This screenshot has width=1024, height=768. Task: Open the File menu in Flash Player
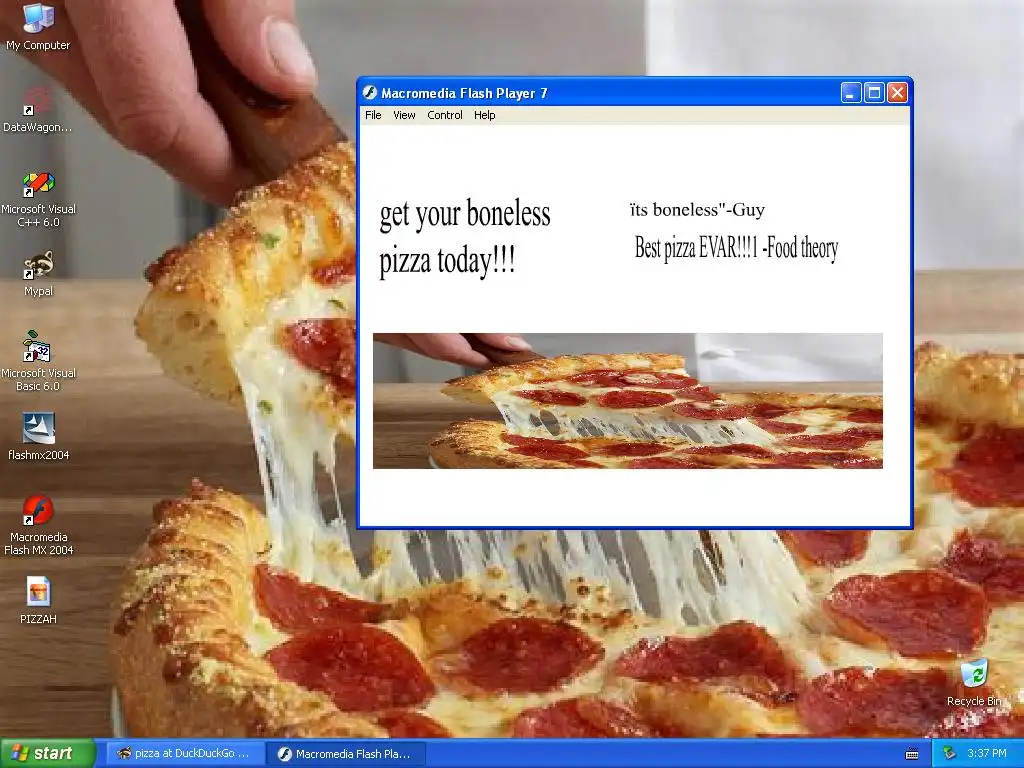point(373,115)
